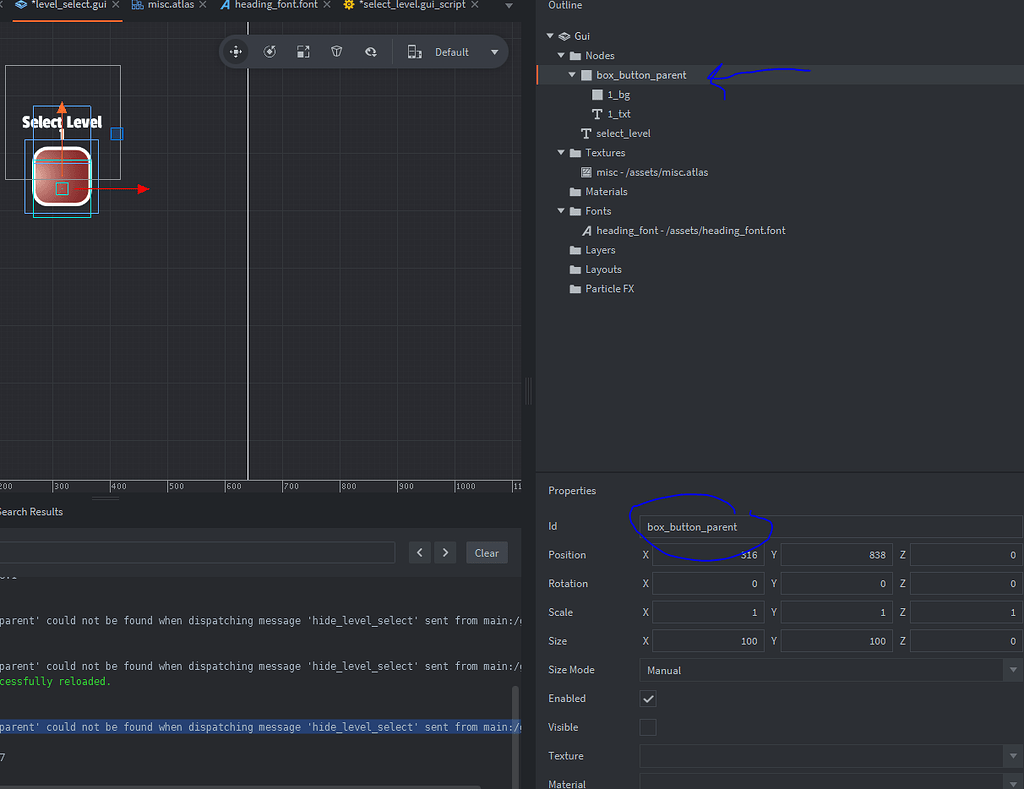
Task: Collapse the box_button_parent node
Action: coord(571,74)
